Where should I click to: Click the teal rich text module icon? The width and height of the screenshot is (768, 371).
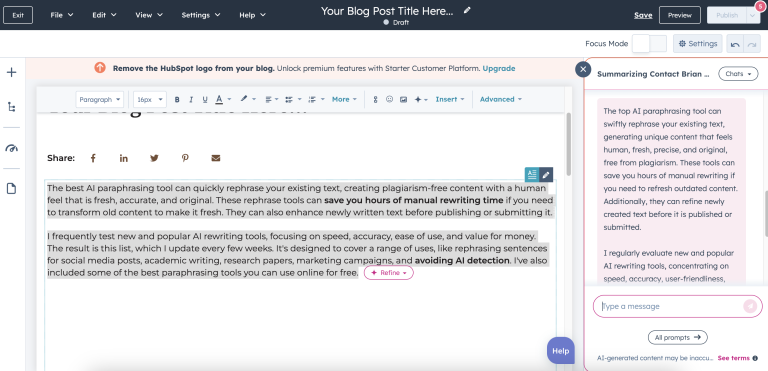(x=531, y=174)
